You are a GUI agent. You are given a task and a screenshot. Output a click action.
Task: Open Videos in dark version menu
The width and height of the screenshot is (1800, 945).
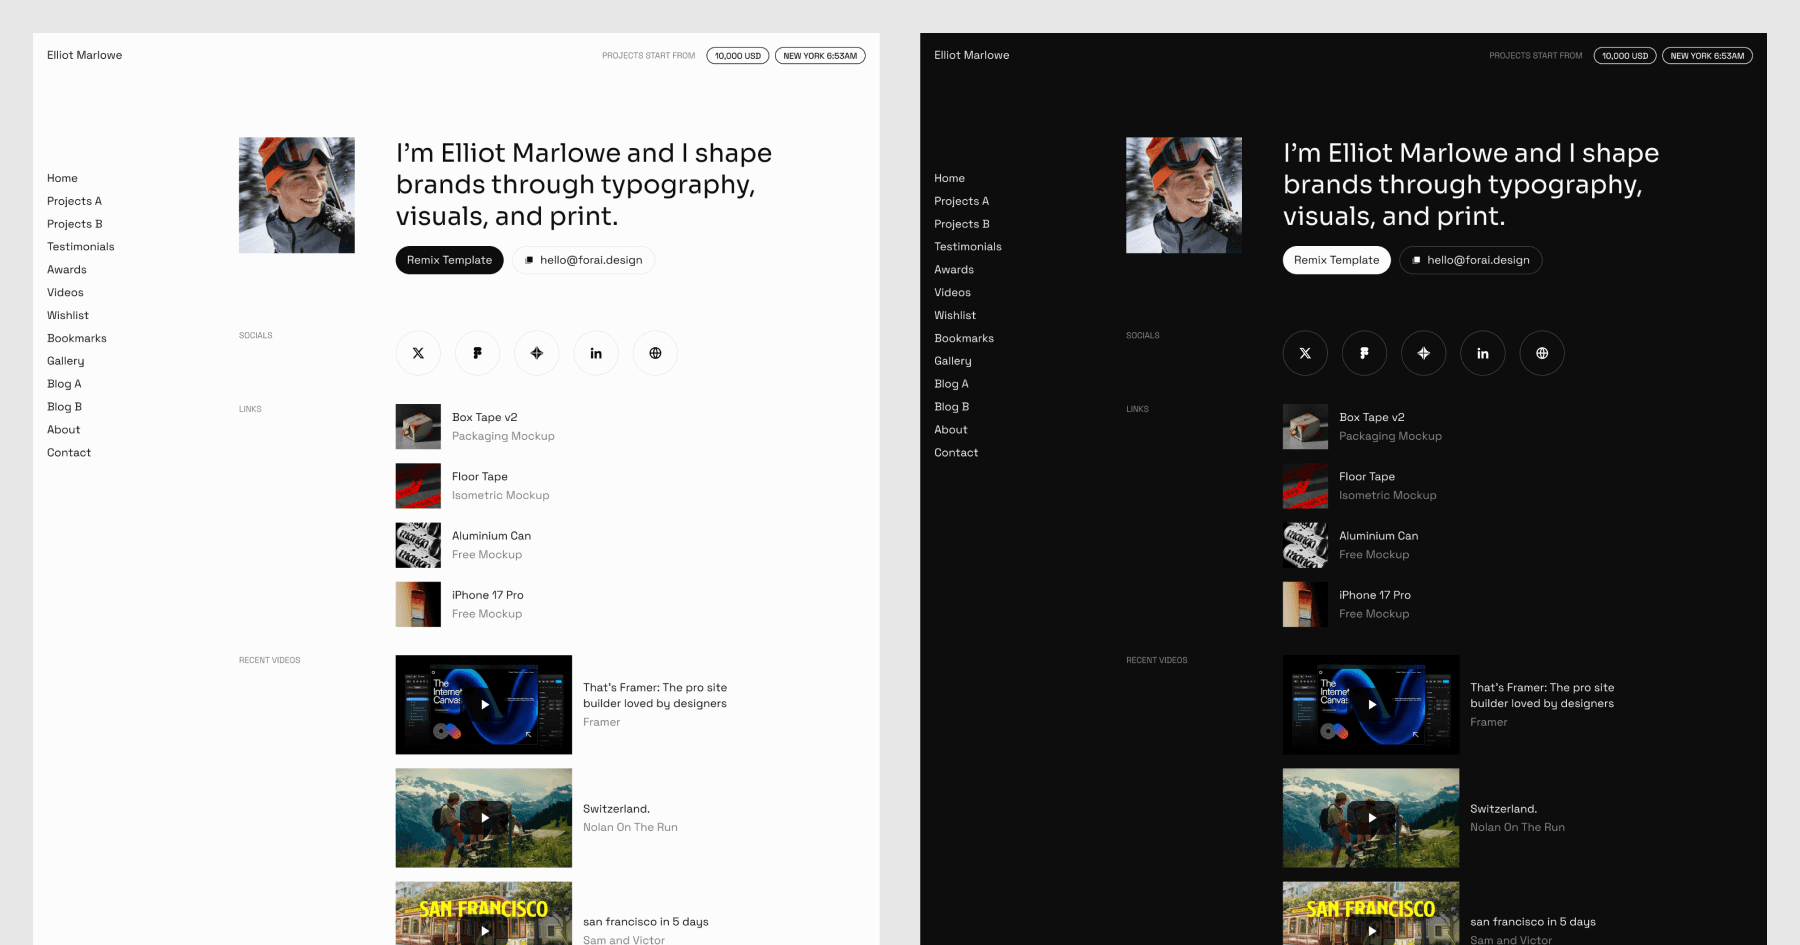pyautogui.click(x=952, y=293)
